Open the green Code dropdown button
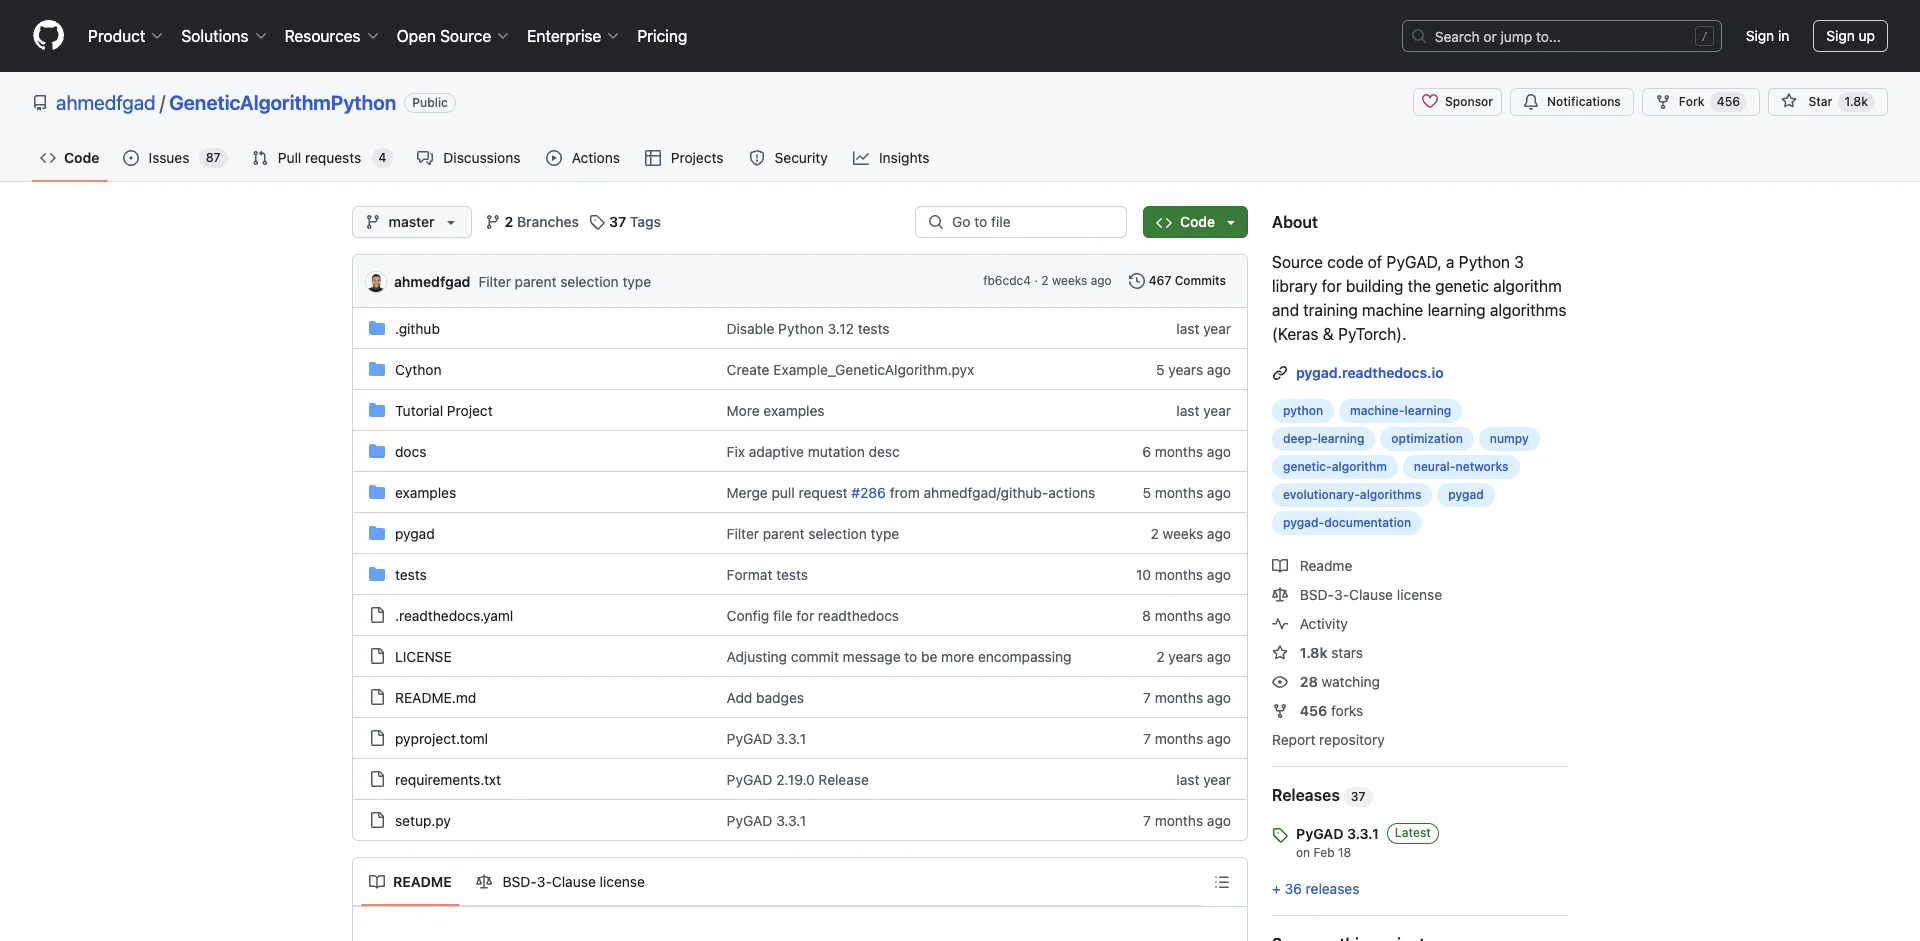The width and height of the screenshot is (1920, 941). (1195, 222)
